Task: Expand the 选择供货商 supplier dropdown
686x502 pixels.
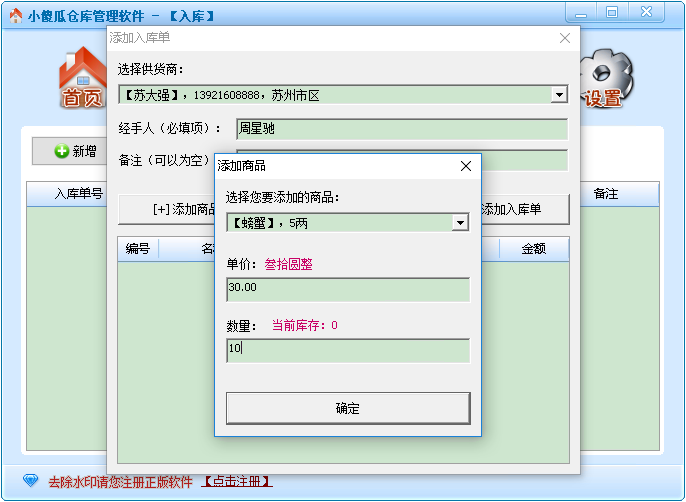Action: point(559,95)
